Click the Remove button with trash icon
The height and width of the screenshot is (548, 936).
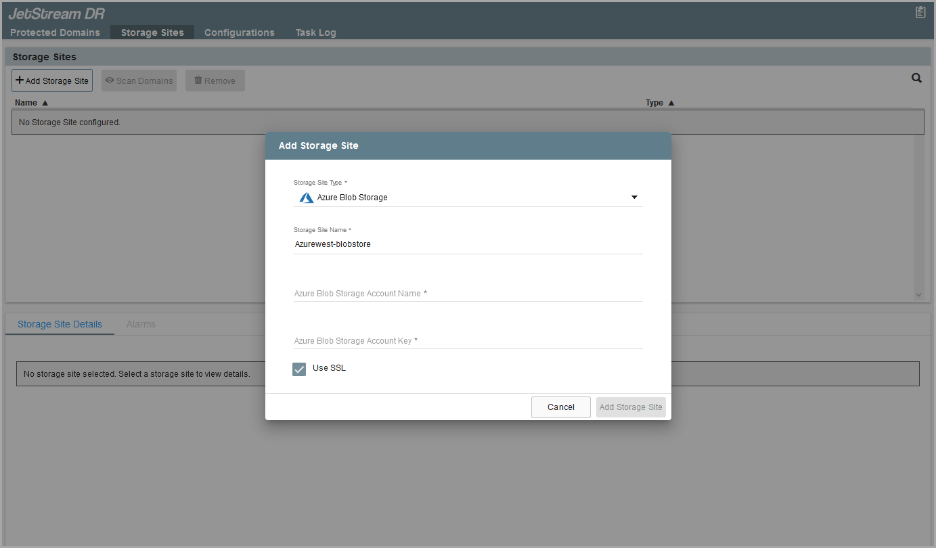[x=215, y=81]
